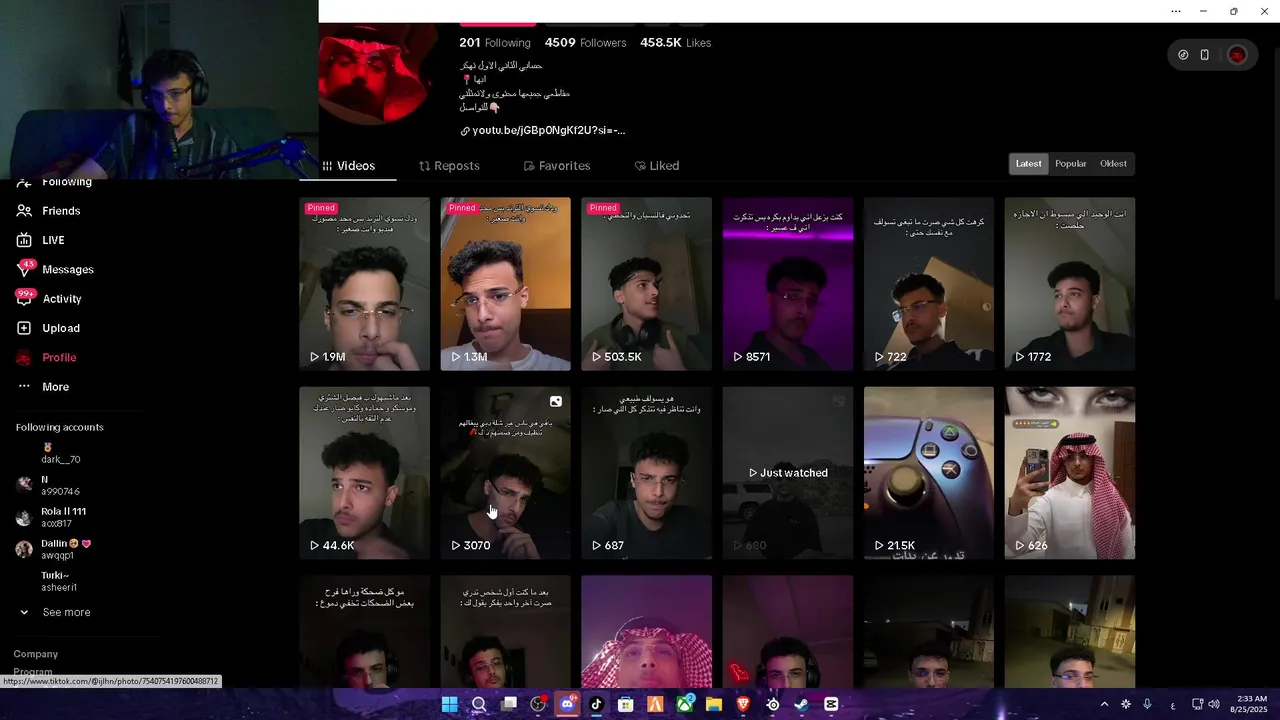1280x720 pixels.
Task: Open Brave browser from the taskbar
Action: pos(743,704)
